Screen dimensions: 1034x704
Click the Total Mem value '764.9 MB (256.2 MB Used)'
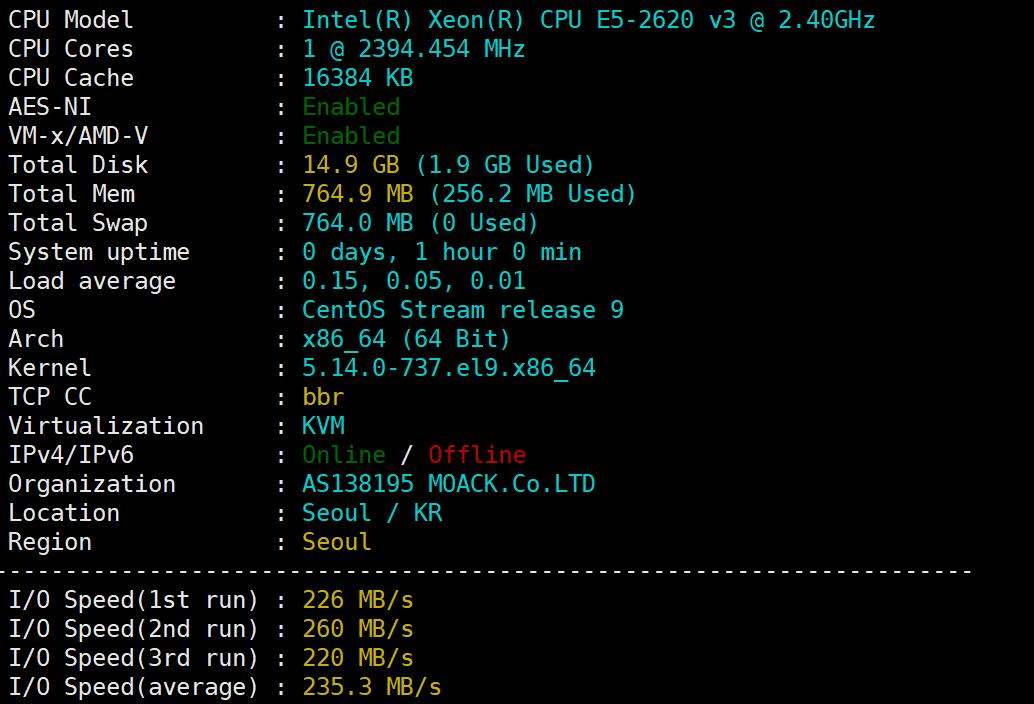click(x=469, y=194)
